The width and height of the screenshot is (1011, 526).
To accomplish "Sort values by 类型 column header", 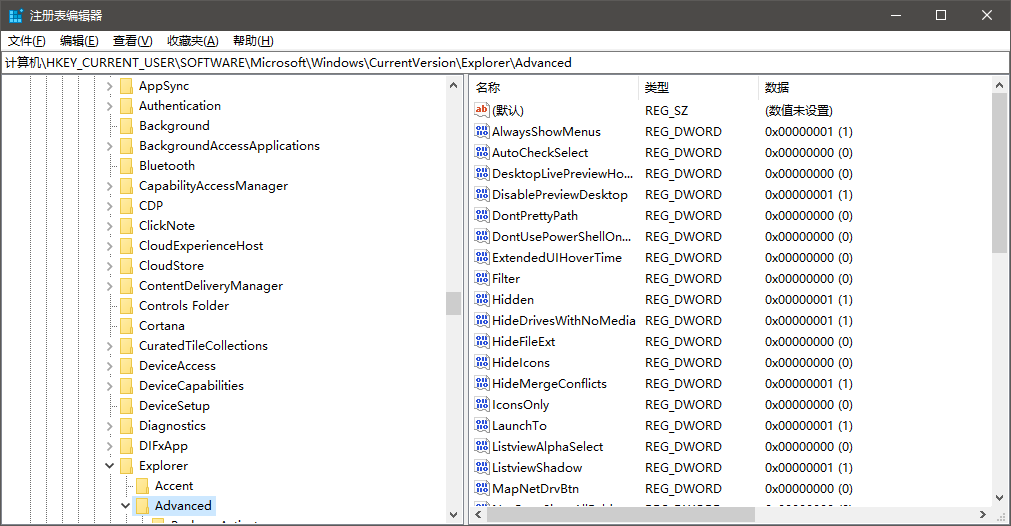I will point(699,88).
